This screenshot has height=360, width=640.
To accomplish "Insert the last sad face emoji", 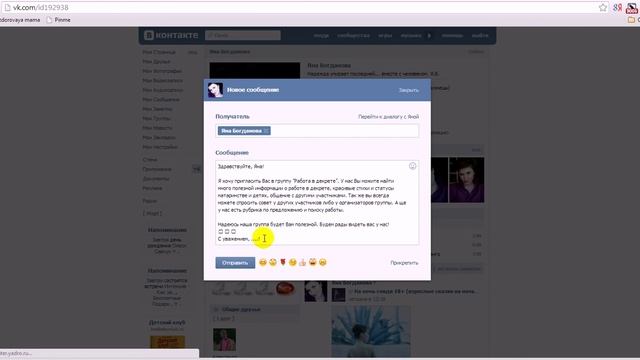I will 322,262.
